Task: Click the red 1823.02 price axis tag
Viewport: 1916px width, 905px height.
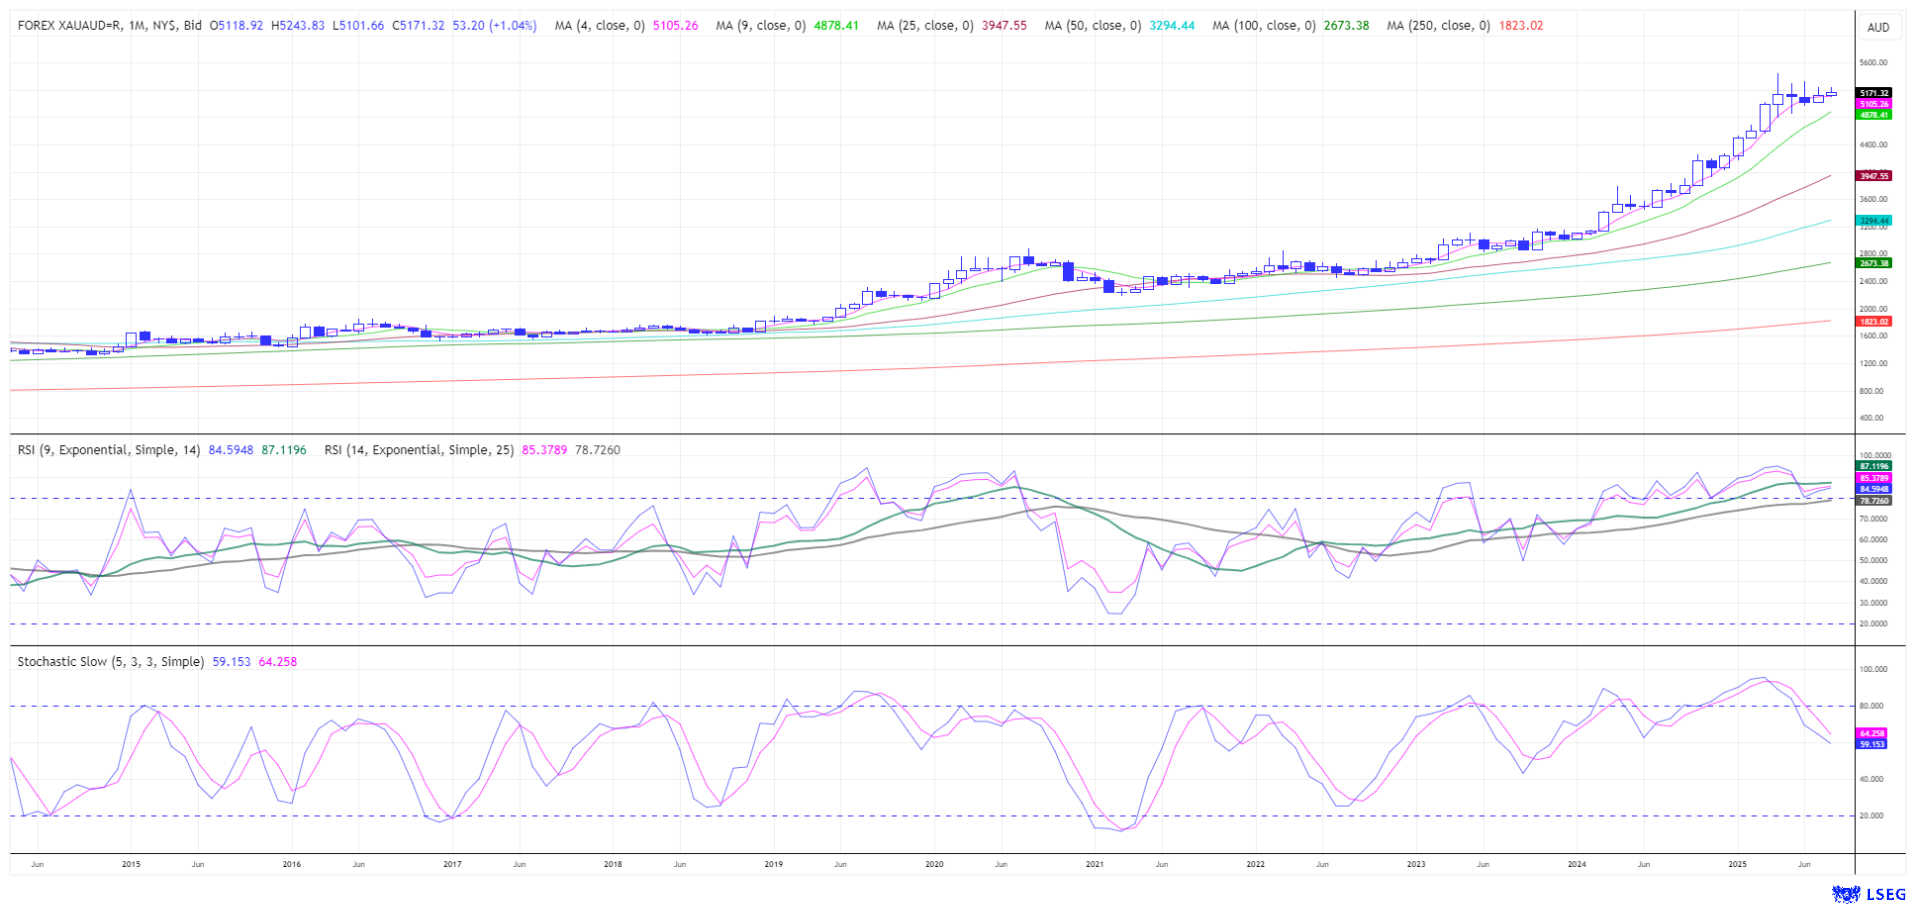Action: (1873, 322)
